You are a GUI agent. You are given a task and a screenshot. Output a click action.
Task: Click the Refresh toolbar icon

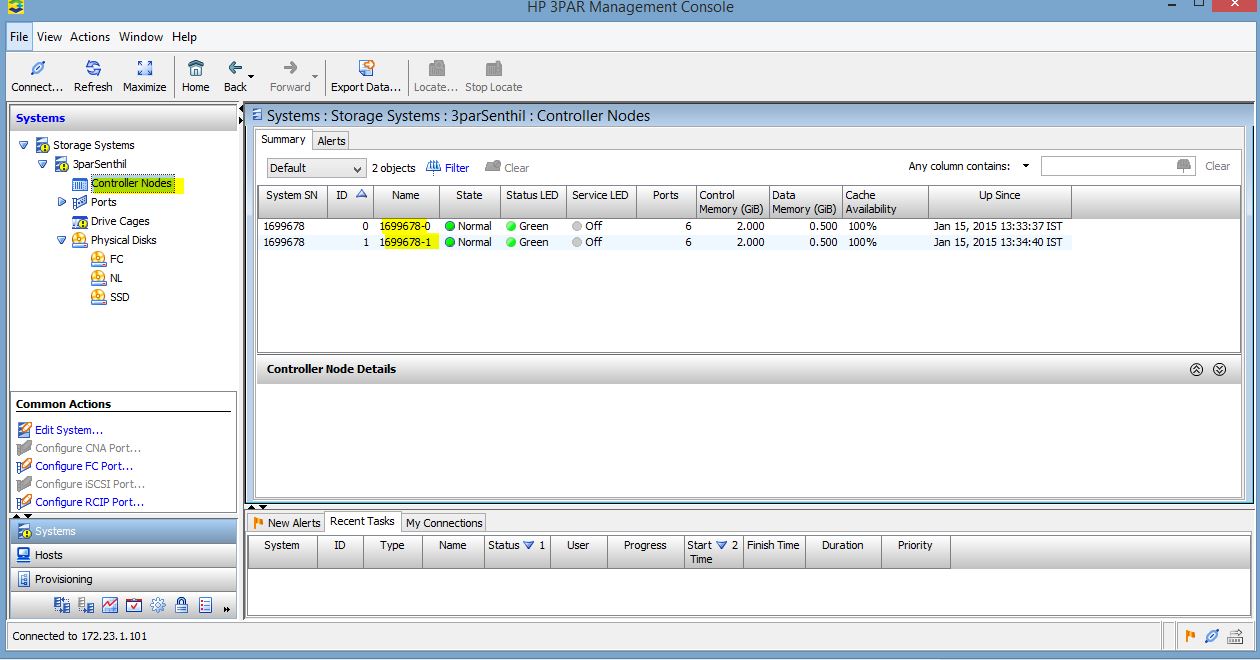click(x=92, y=70)
